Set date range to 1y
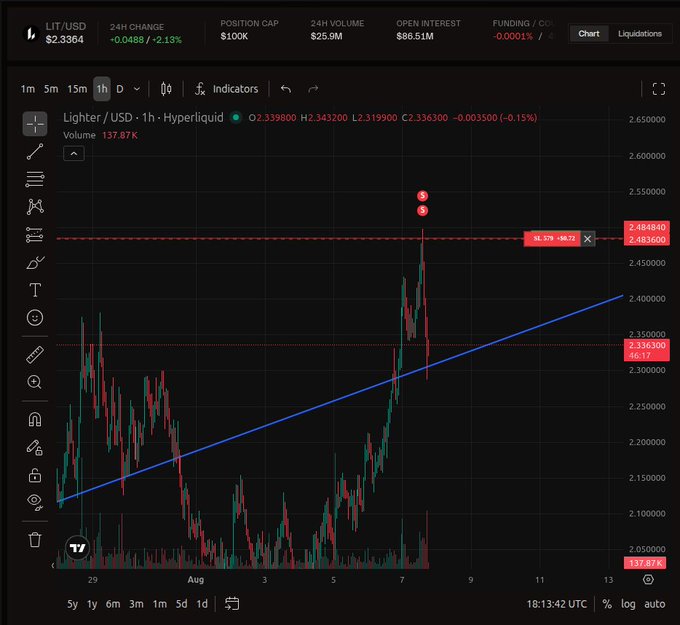 click(x=92, y=604)
